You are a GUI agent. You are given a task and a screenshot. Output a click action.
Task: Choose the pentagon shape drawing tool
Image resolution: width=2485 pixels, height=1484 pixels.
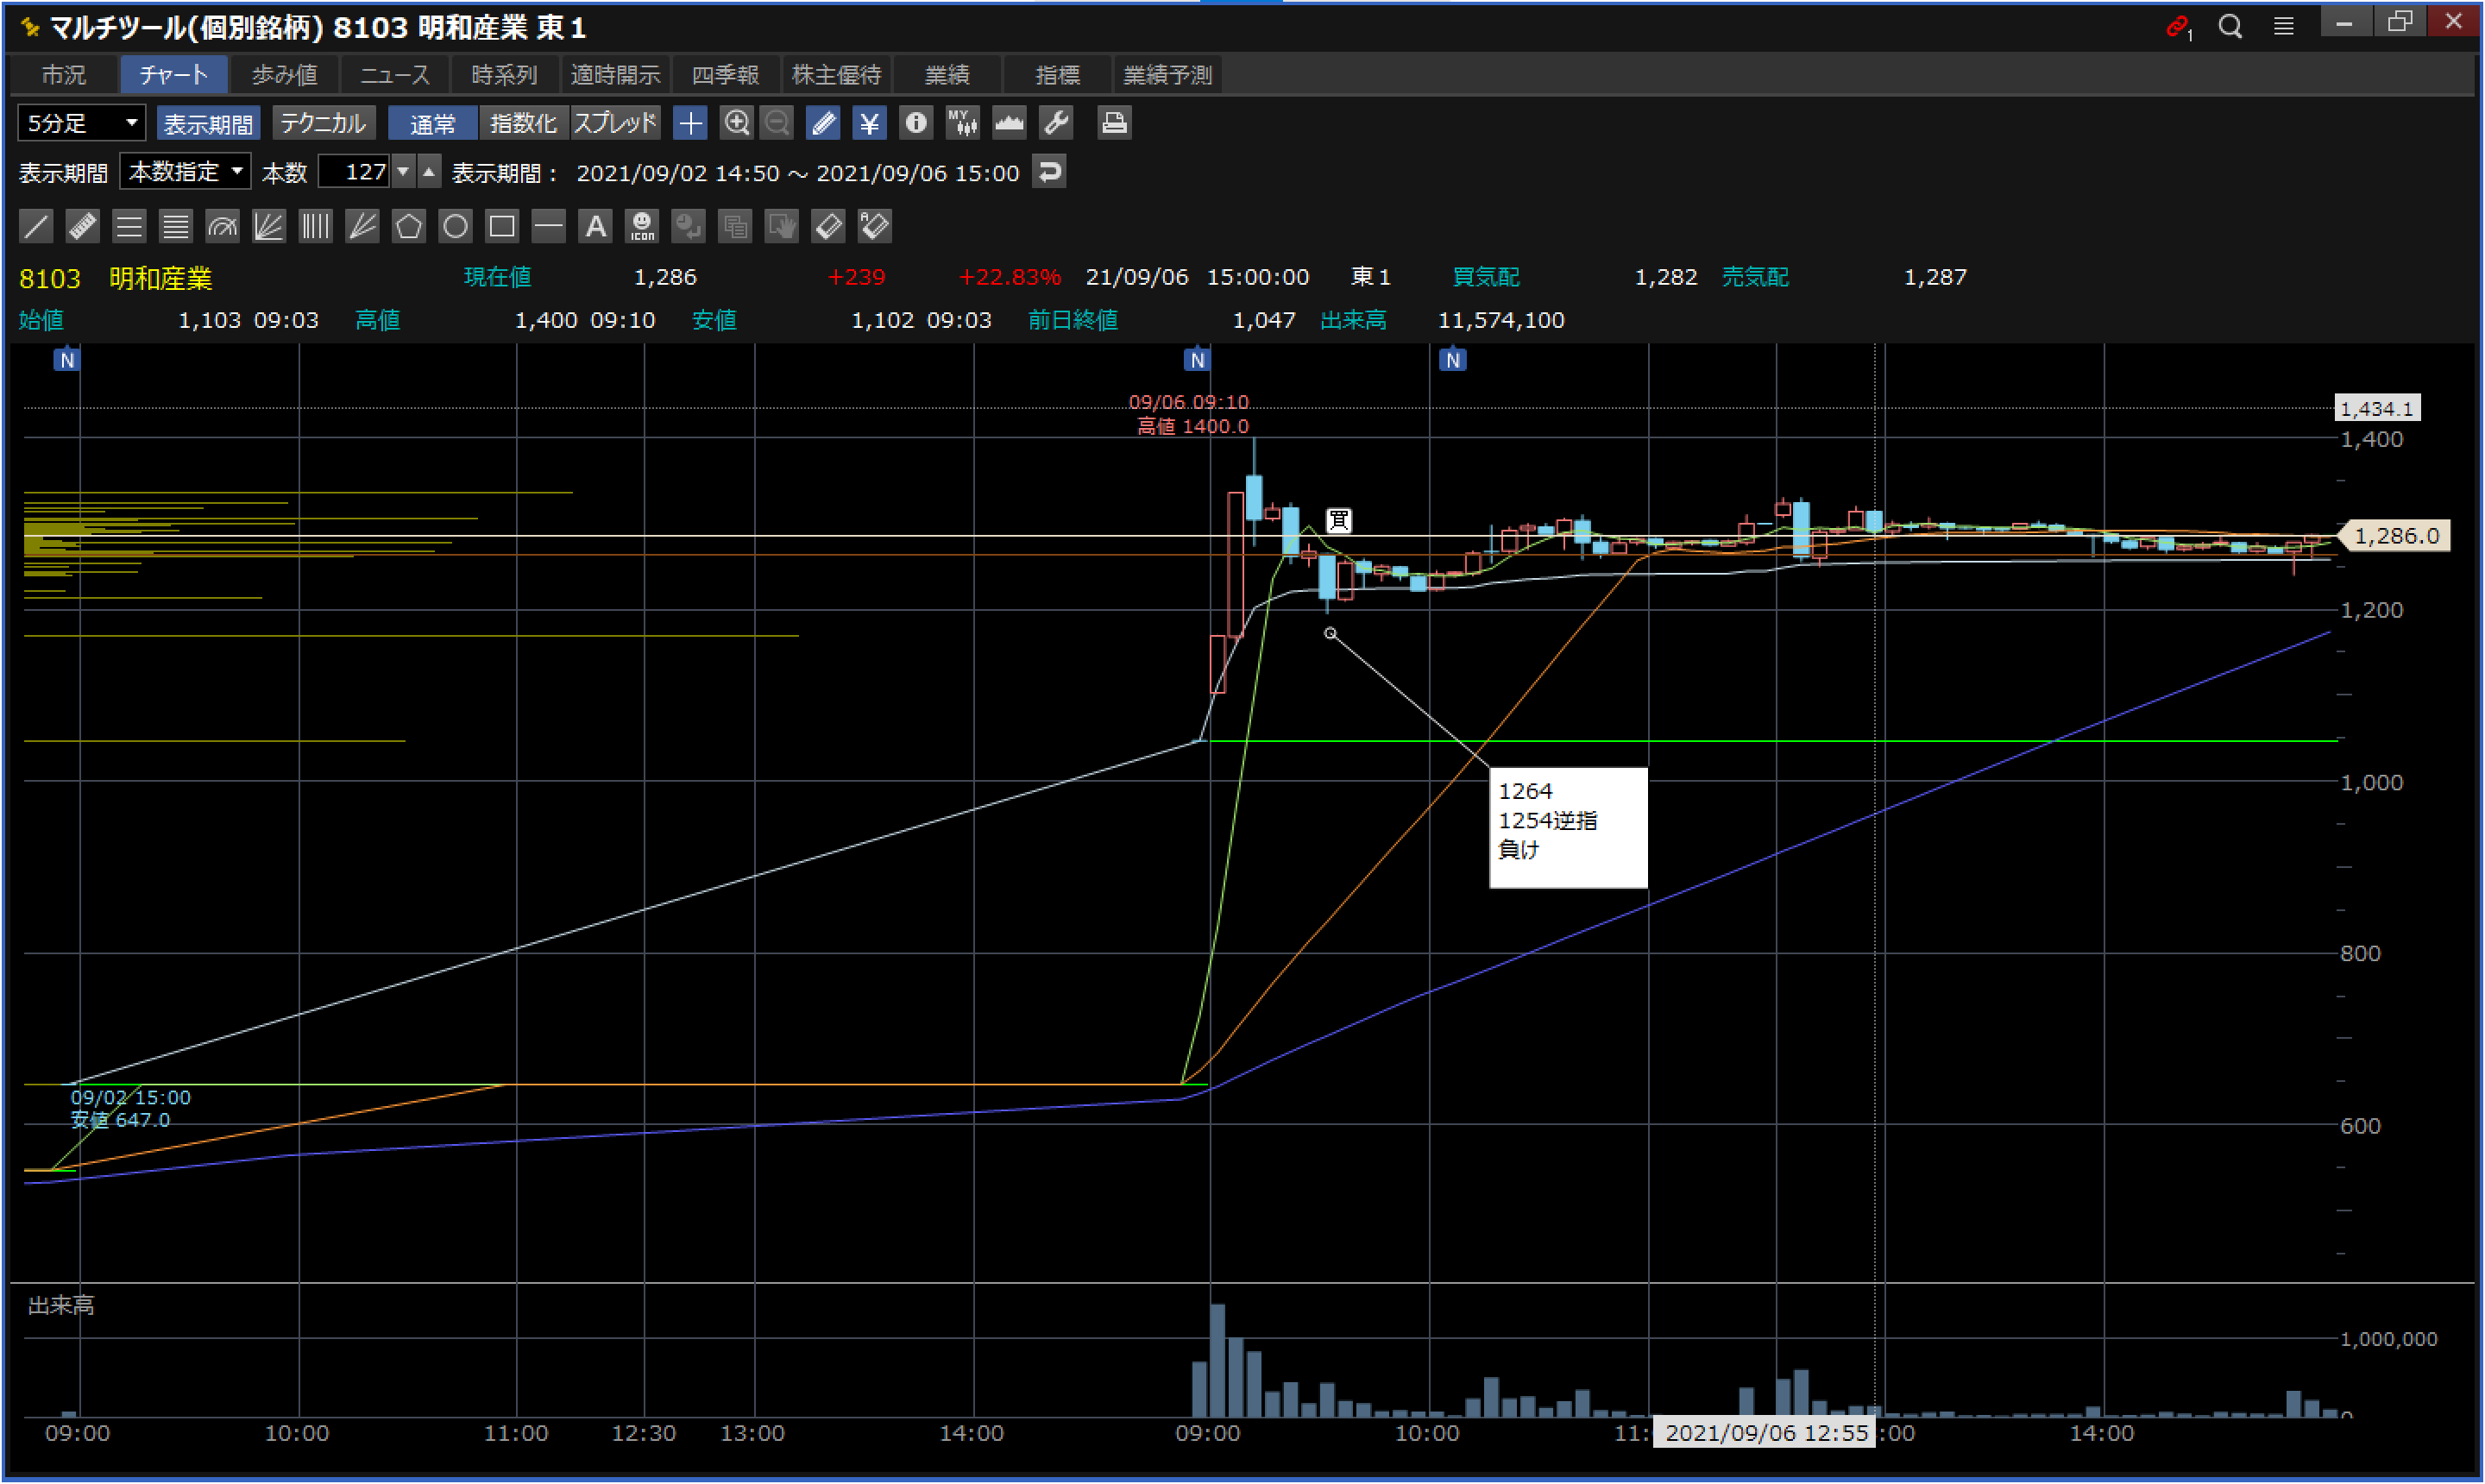(x=408, y=227)
